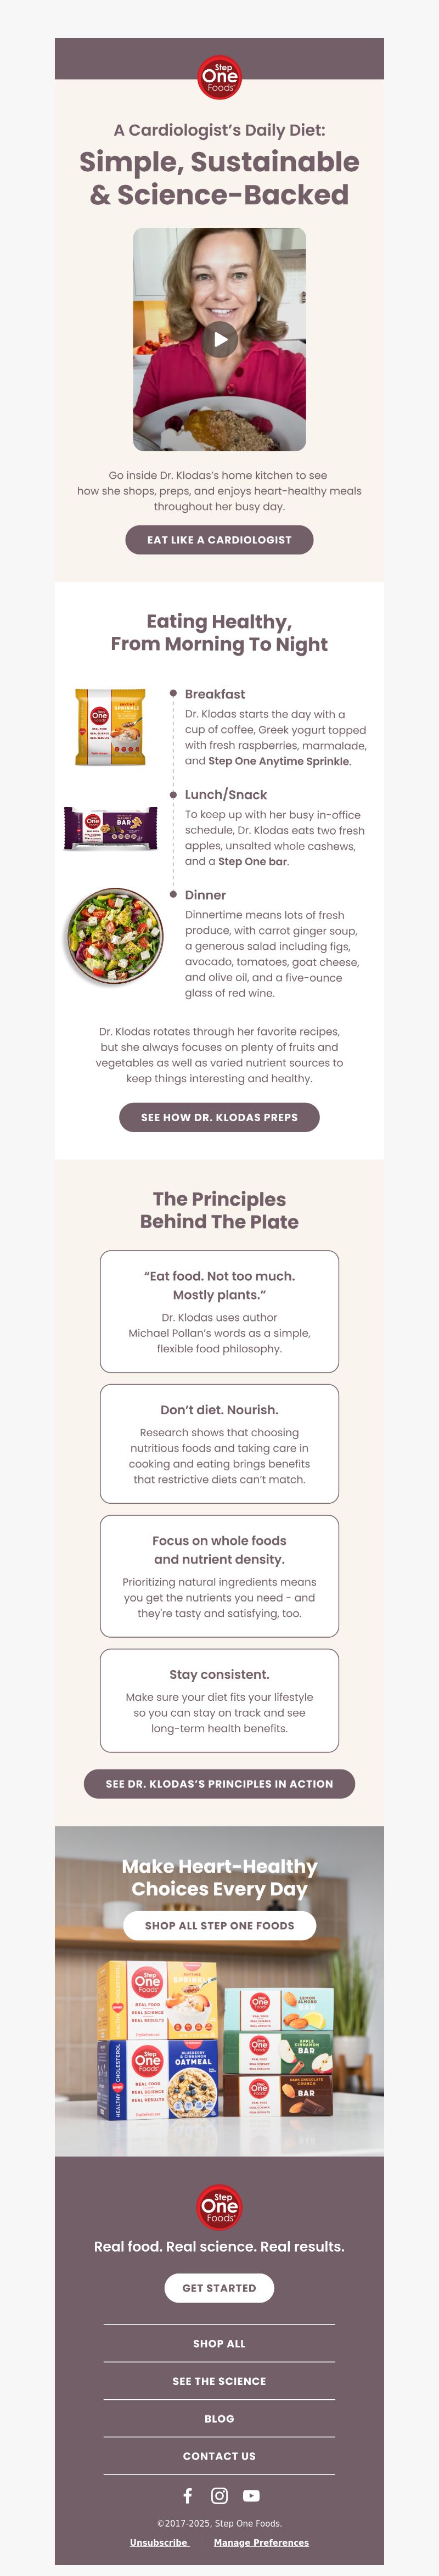Image resolution: width=439 pixels, height=2576 pixels.
Task: Click See Dr. Klodas's Principles in Action
Action: point(219,1783)
